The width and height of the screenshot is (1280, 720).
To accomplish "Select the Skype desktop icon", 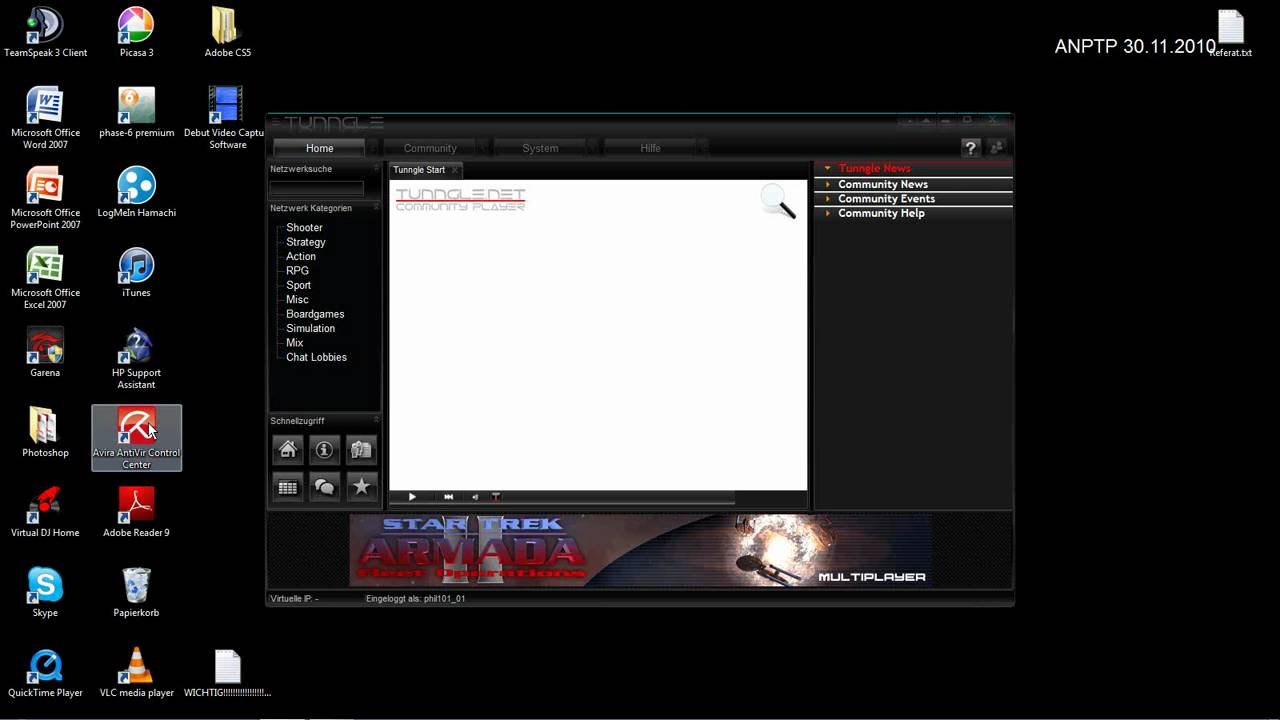I will coord(45,592).
